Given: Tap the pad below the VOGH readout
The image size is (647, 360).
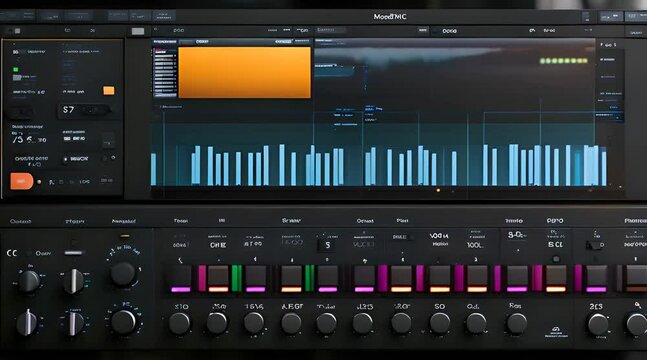Looking at the screenshot, I should click(x=440, y=279).
